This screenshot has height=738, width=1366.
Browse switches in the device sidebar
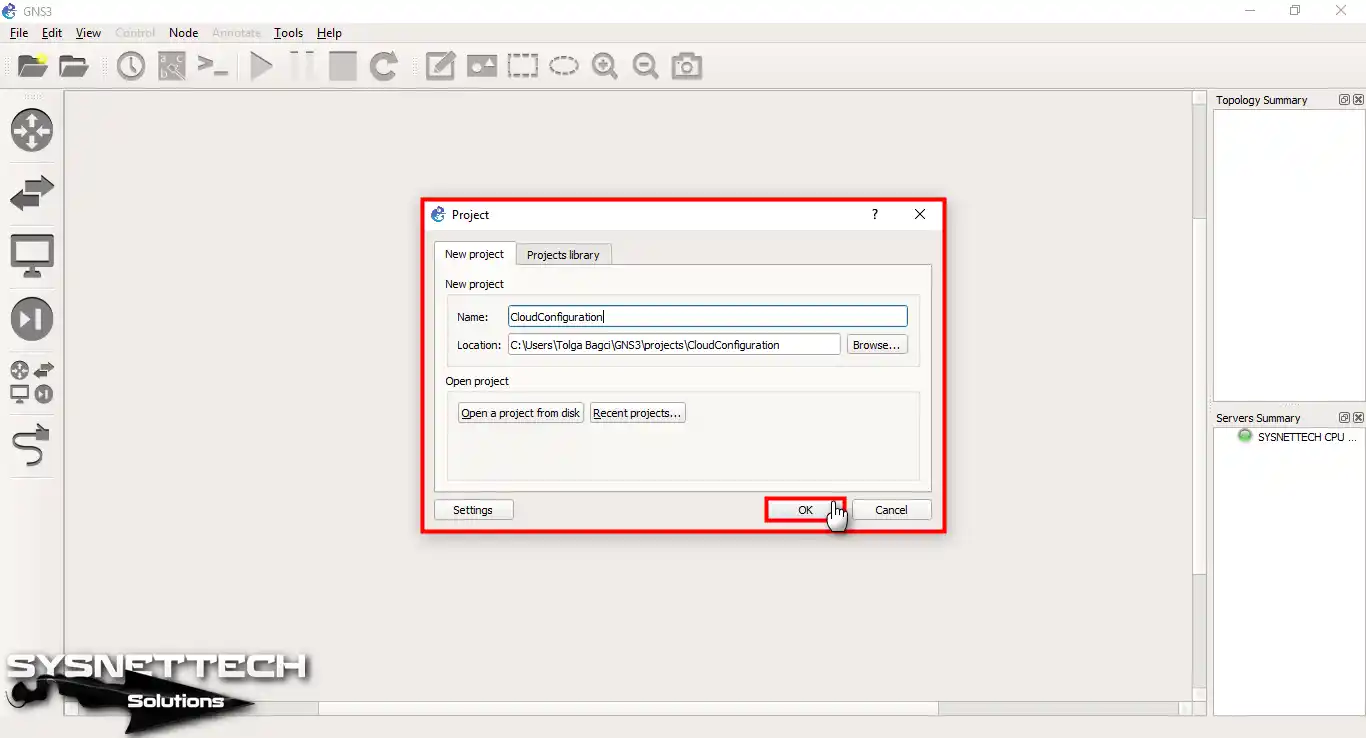(32, 193)
